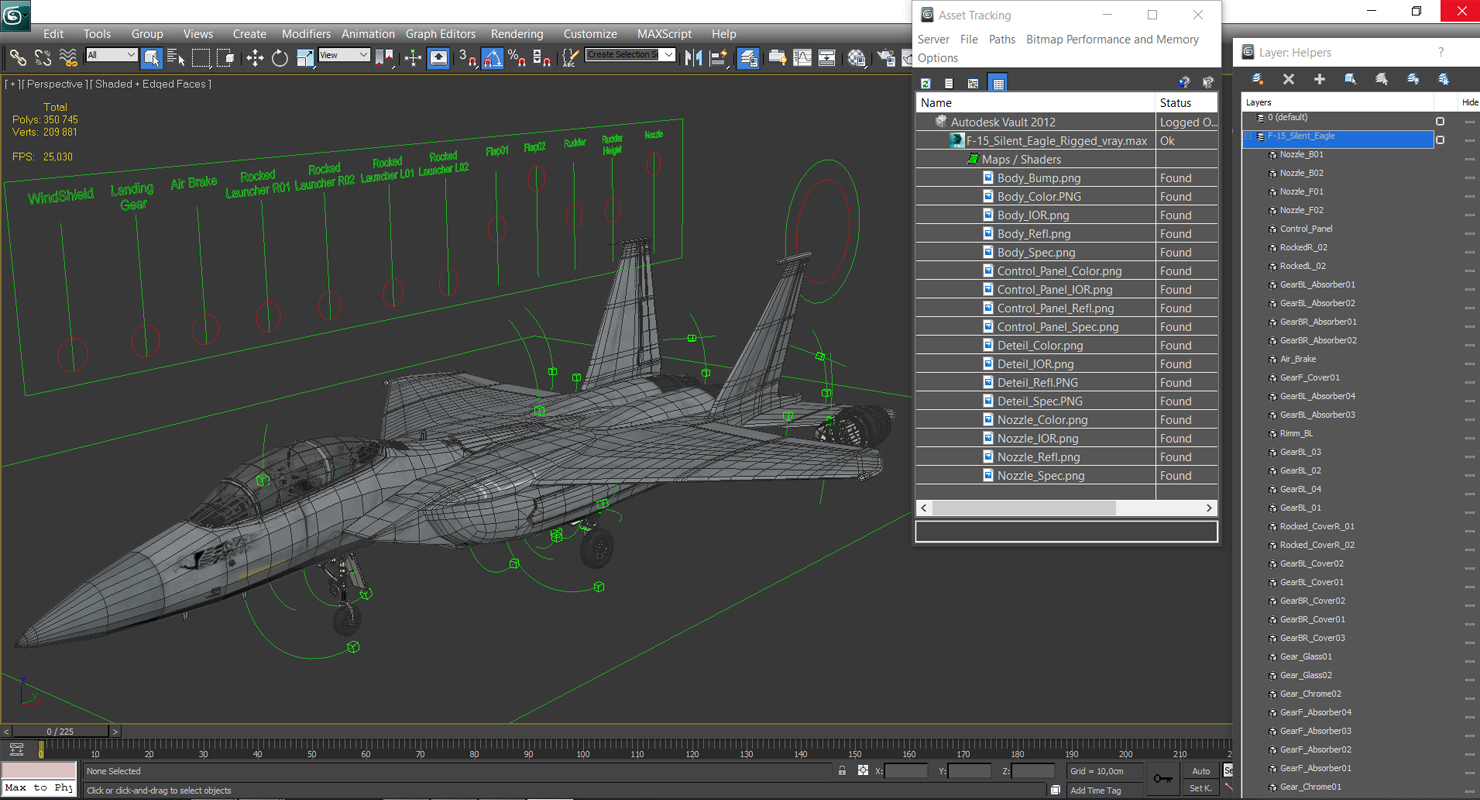Click the Align tool icon
The image size is (1480, 800).
718,58
